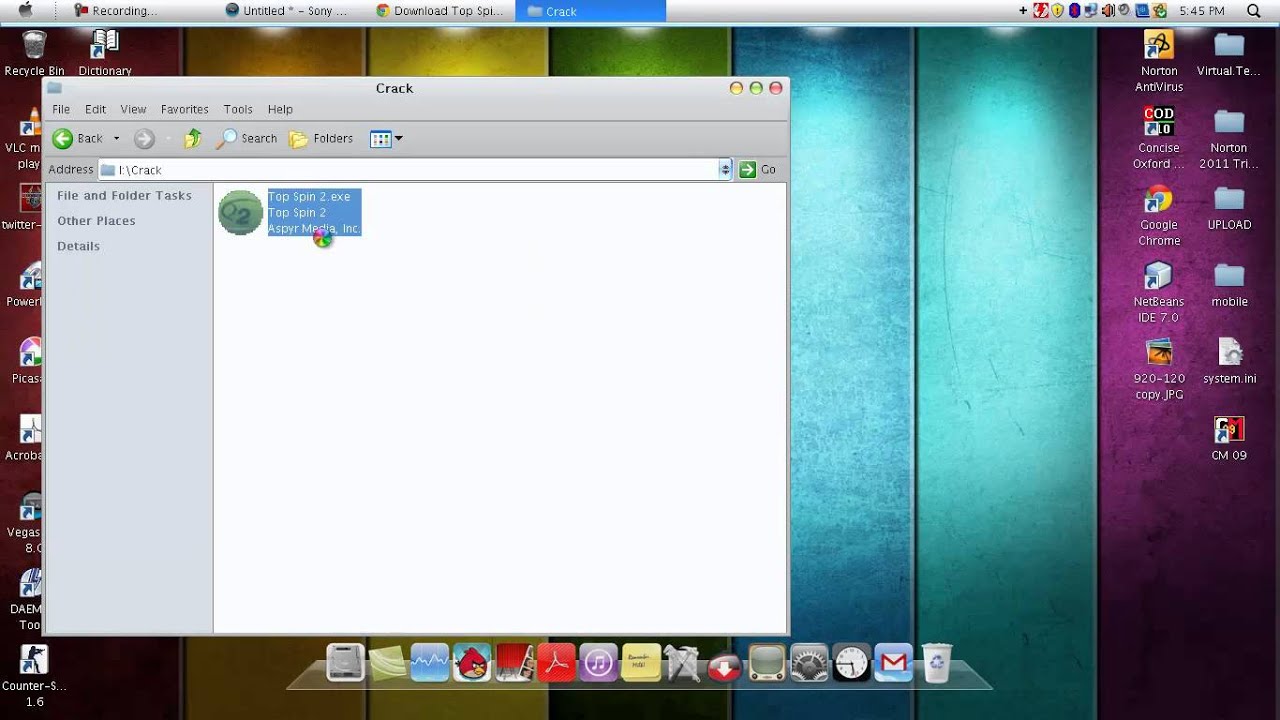Launch Angry Birds from dock
This screenshot has width=1280, height=720.
tap(471, 663)
